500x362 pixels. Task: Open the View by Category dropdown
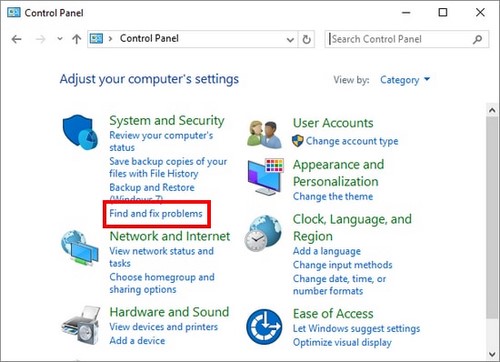(405, 80)
